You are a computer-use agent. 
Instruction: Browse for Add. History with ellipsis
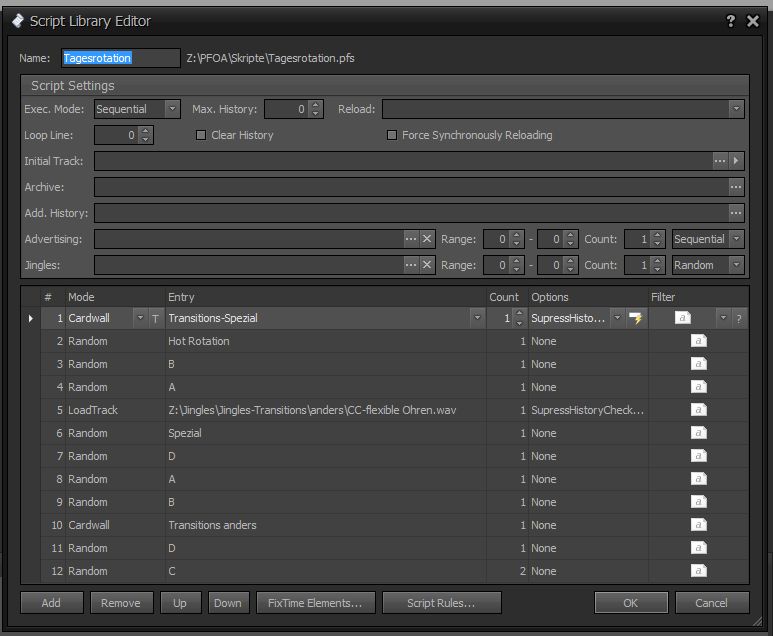pyautogui.click(x=736, y=213)
